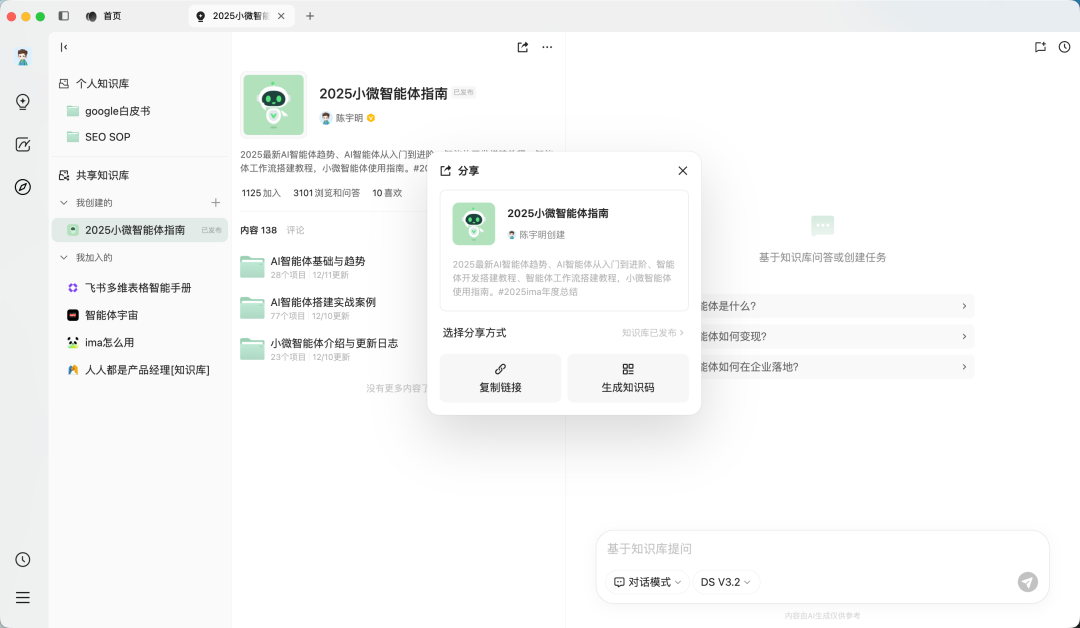The image size is (1080, 628).
Task: Open history via the clock icon bottom left
Action: pyautogui.click(x=23, y=559)
